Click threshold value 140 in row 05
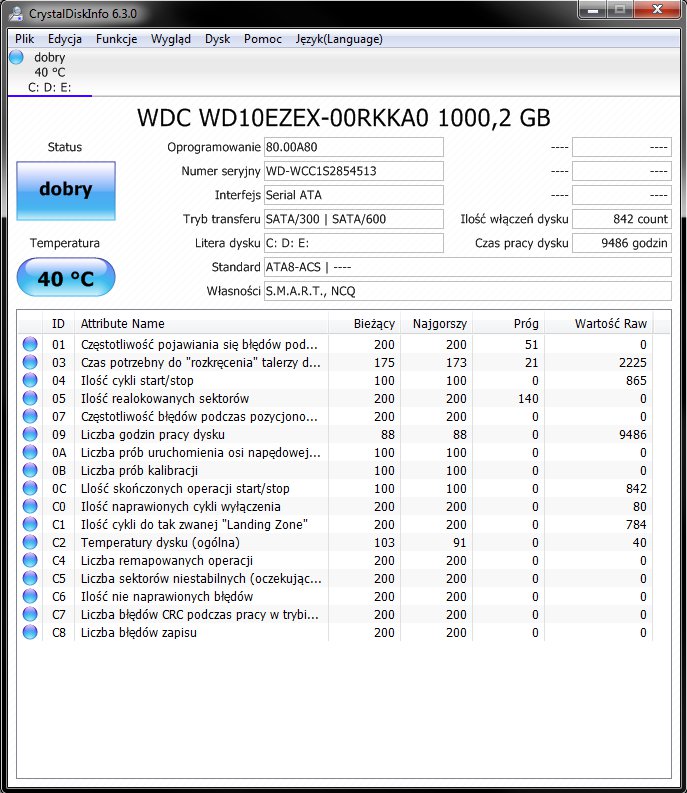Viewport: 687px width, 793px height. [528, 399]
